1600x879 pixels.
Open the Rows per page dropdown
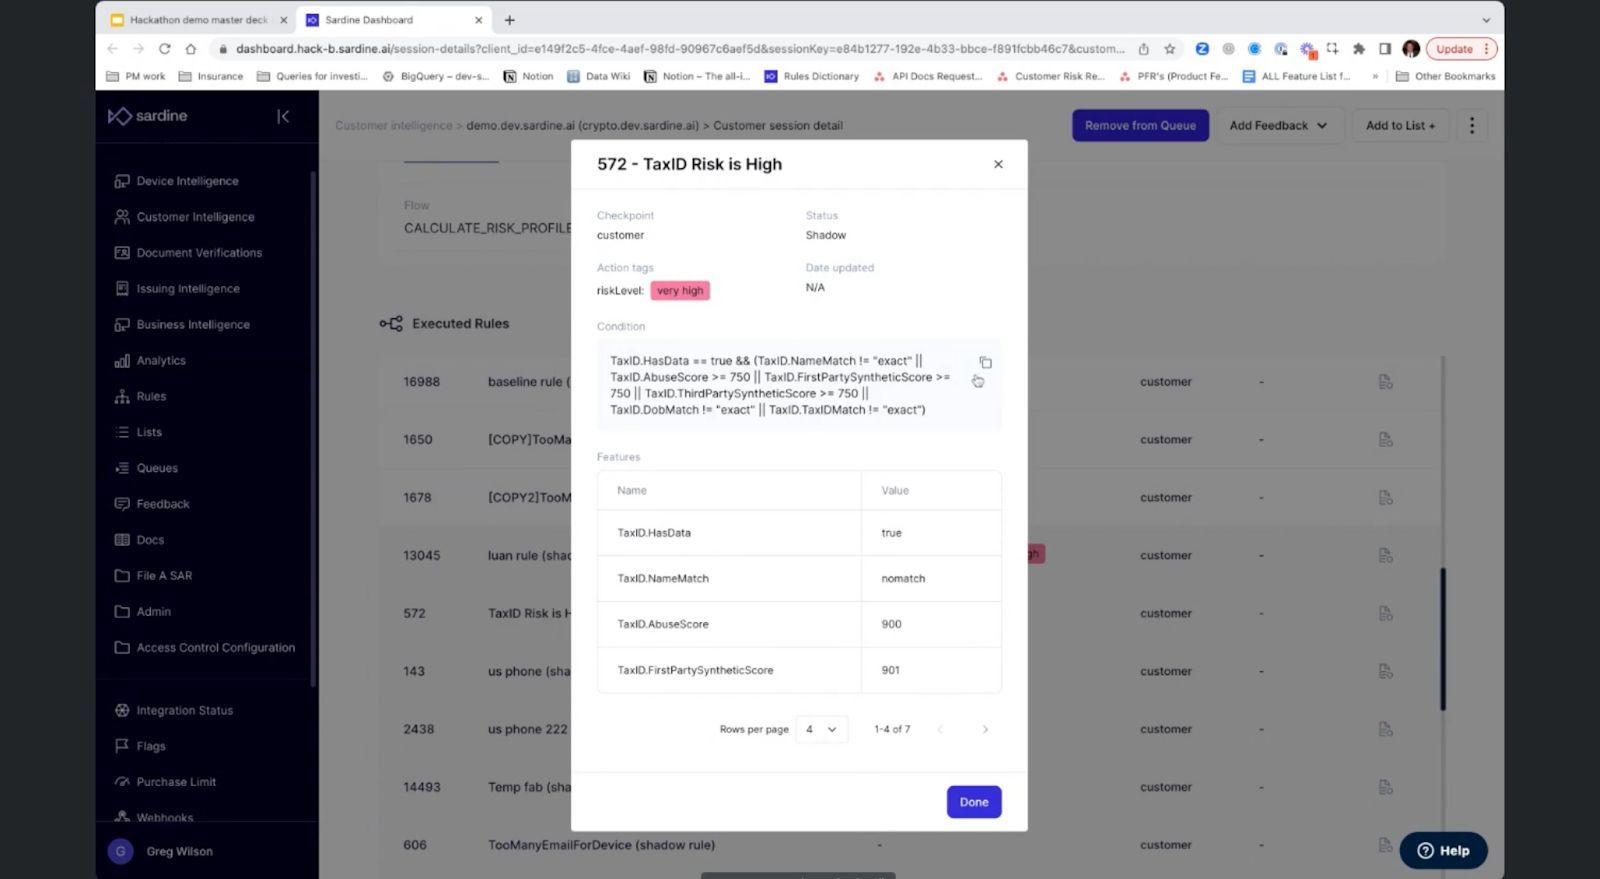point(822,729)
